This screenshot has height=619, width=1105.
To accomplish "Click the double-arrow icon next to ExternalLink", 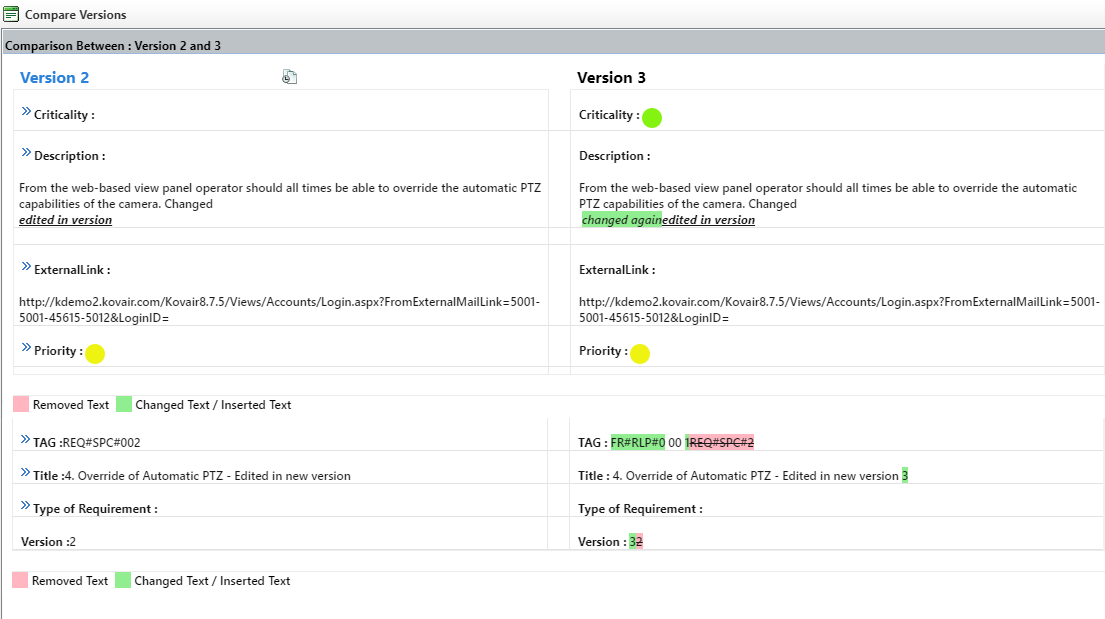I will (x=26, y=266).
